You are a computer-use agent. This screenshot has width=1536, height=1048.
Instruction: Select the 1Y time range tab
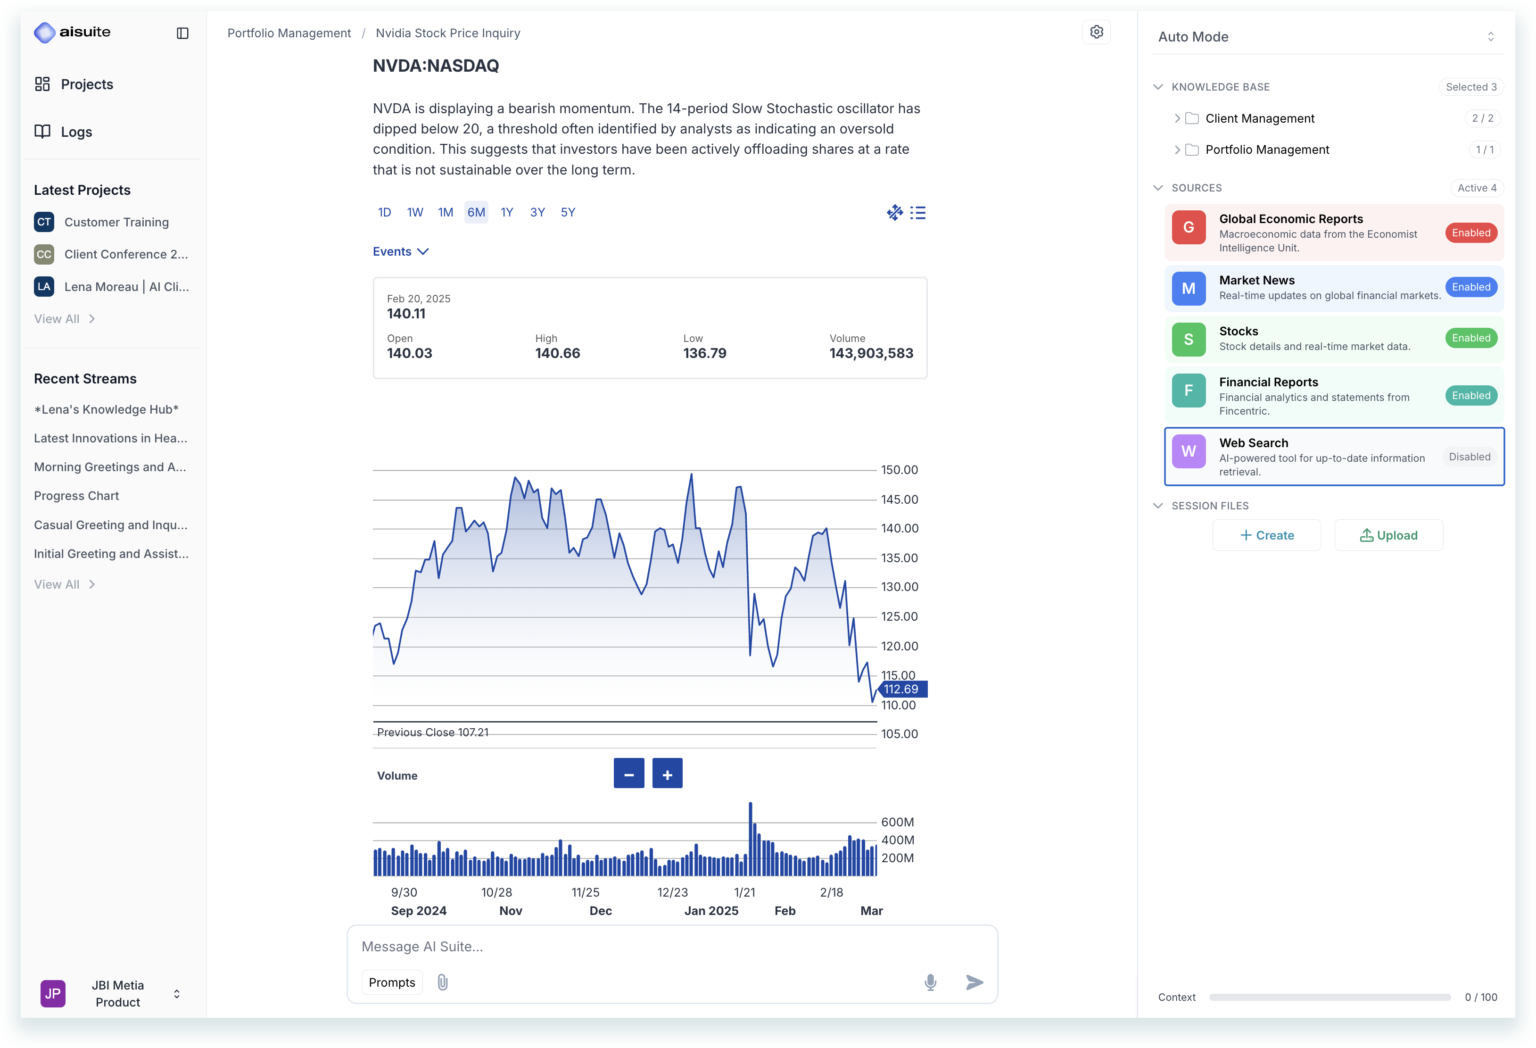tap(507, 212)
